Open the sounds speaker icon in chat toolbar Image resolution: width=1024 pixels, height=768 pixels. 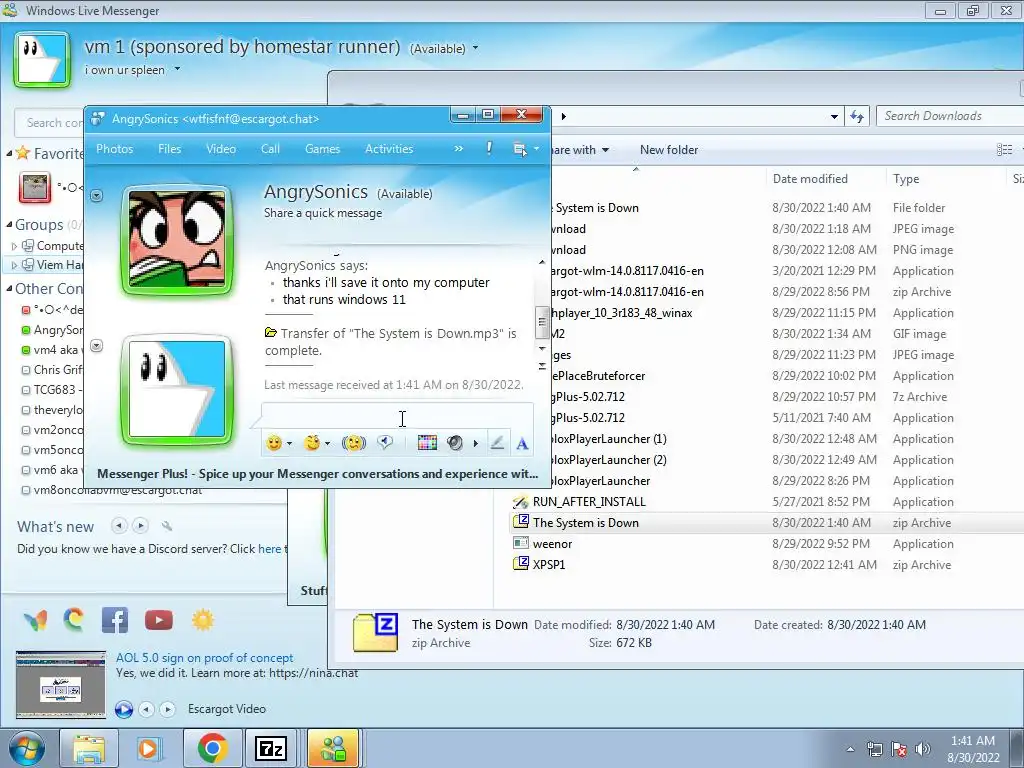455,443
